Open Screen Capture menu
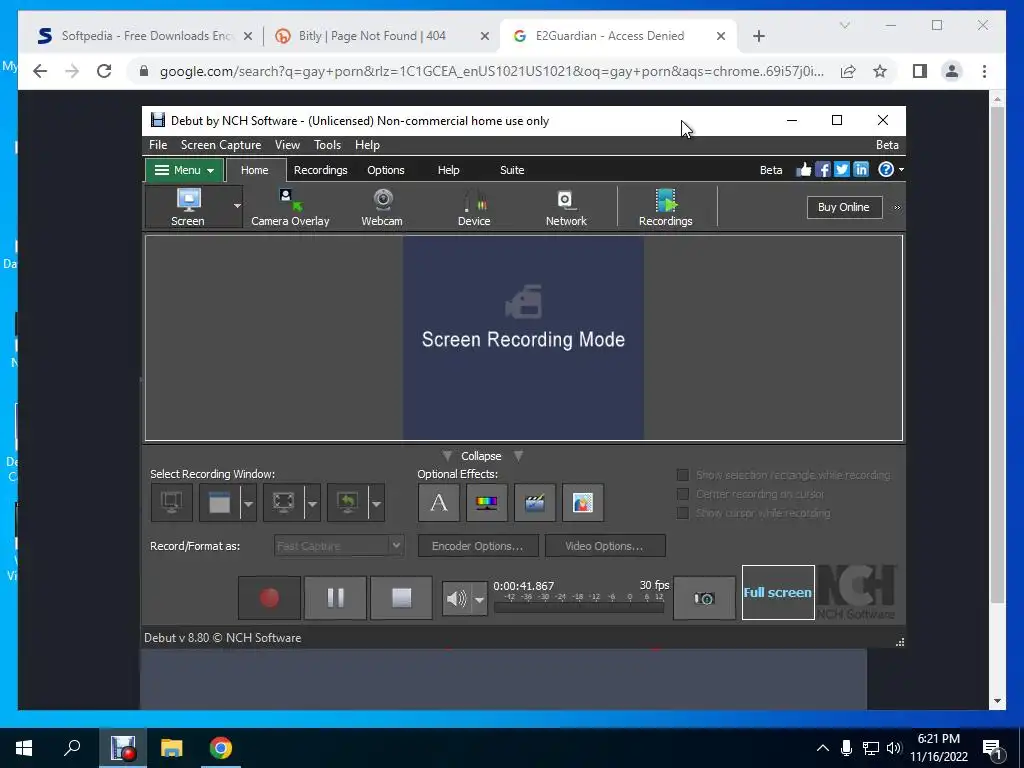The image size is (1024, 768). [x=221, y=145]
